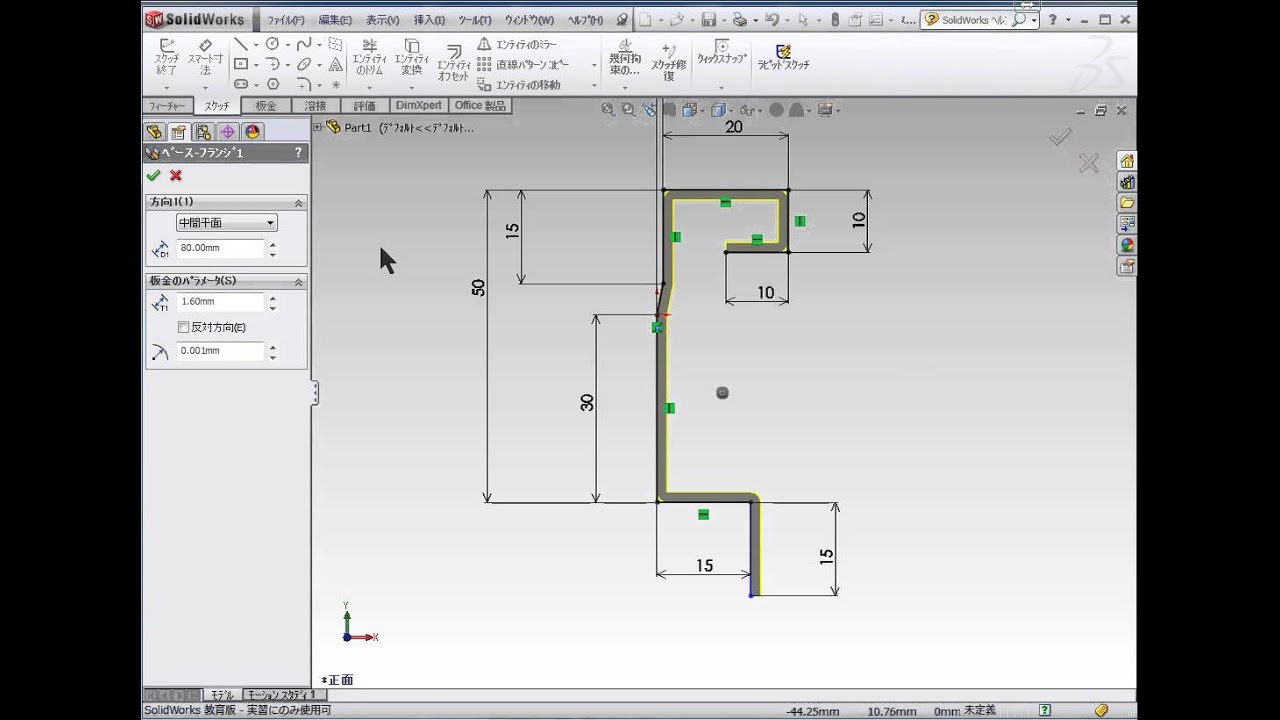Expand the Part1 tree node

(318, 127)
